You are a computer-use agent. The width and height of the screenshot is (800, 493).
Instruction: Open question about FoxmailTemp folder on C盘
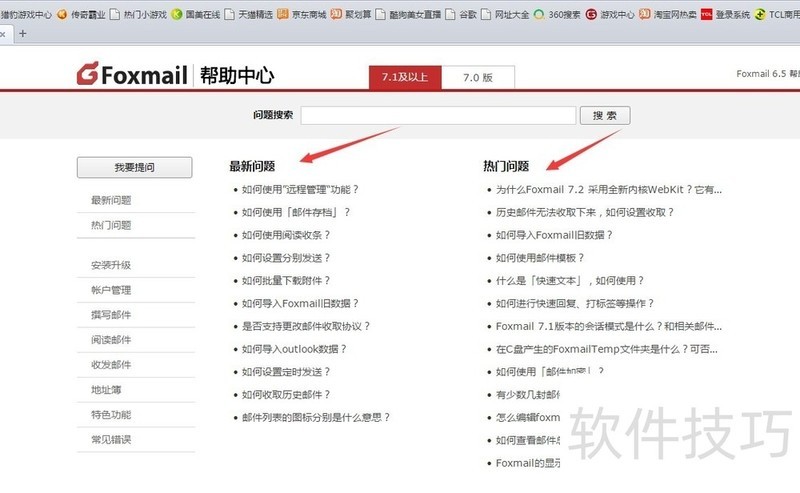click(607, 349)
